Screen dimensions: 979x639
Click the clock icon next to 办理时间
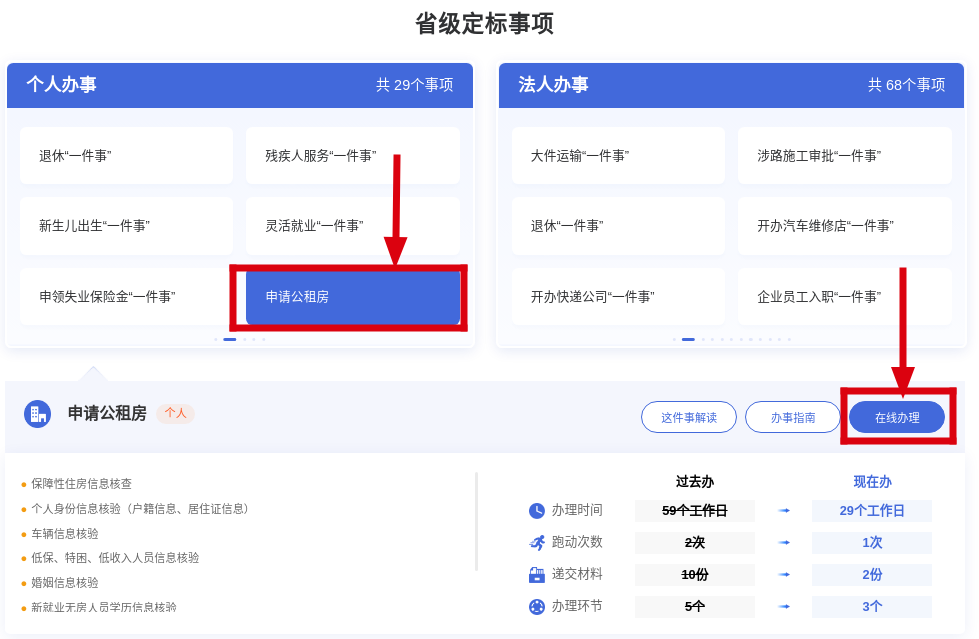pyautogui.click(x=537, y=511)
